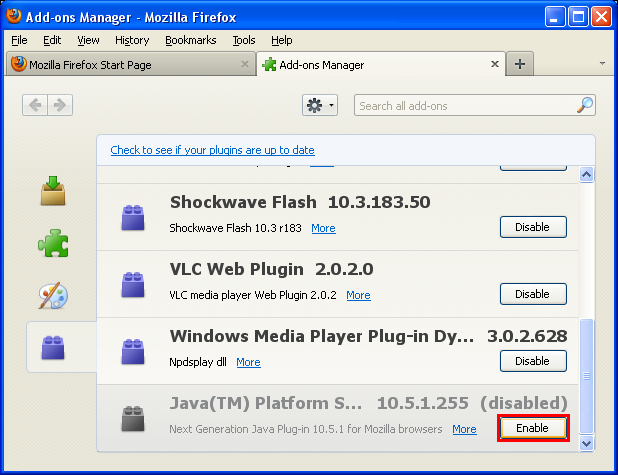The width and height of the screenshot is (618, 475).
Task: Close the Add-ons Manager tab
Action: coord(495,64)
